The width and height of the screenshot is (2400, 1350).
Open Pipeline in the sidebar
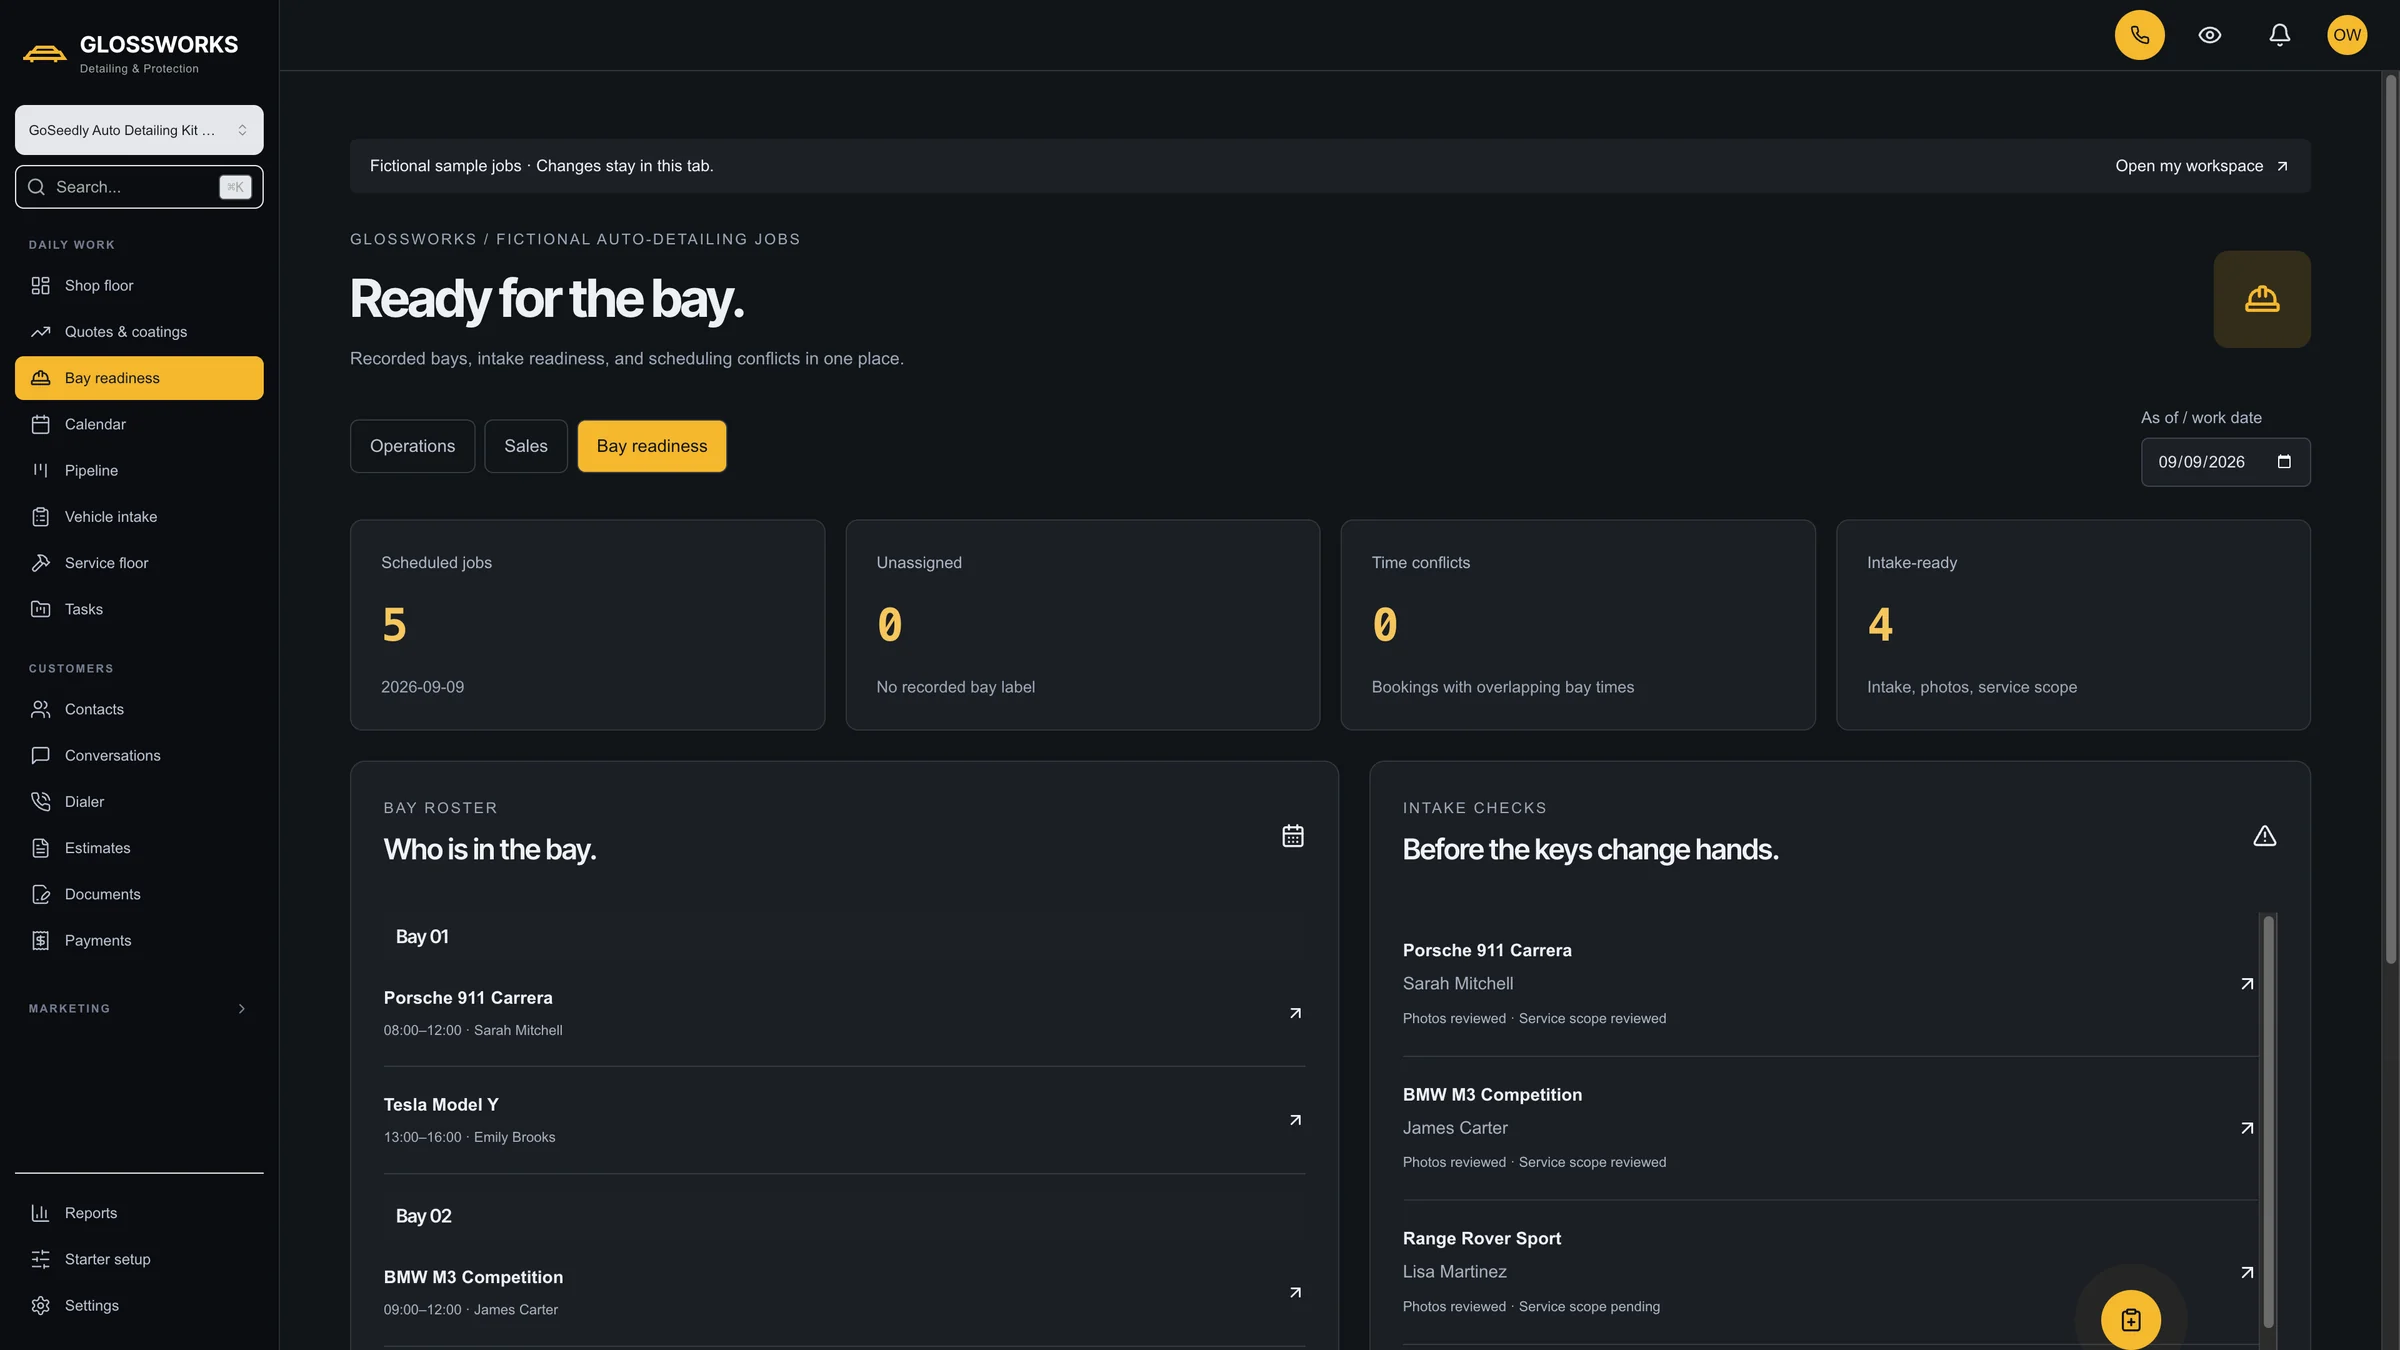coord(139,470)
